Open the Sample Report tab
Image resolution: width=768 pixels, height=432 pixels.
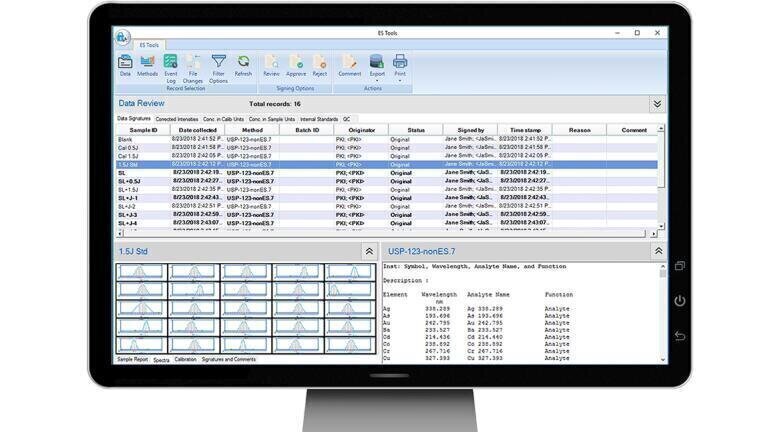pyautogui.click(x=132, y=360)
